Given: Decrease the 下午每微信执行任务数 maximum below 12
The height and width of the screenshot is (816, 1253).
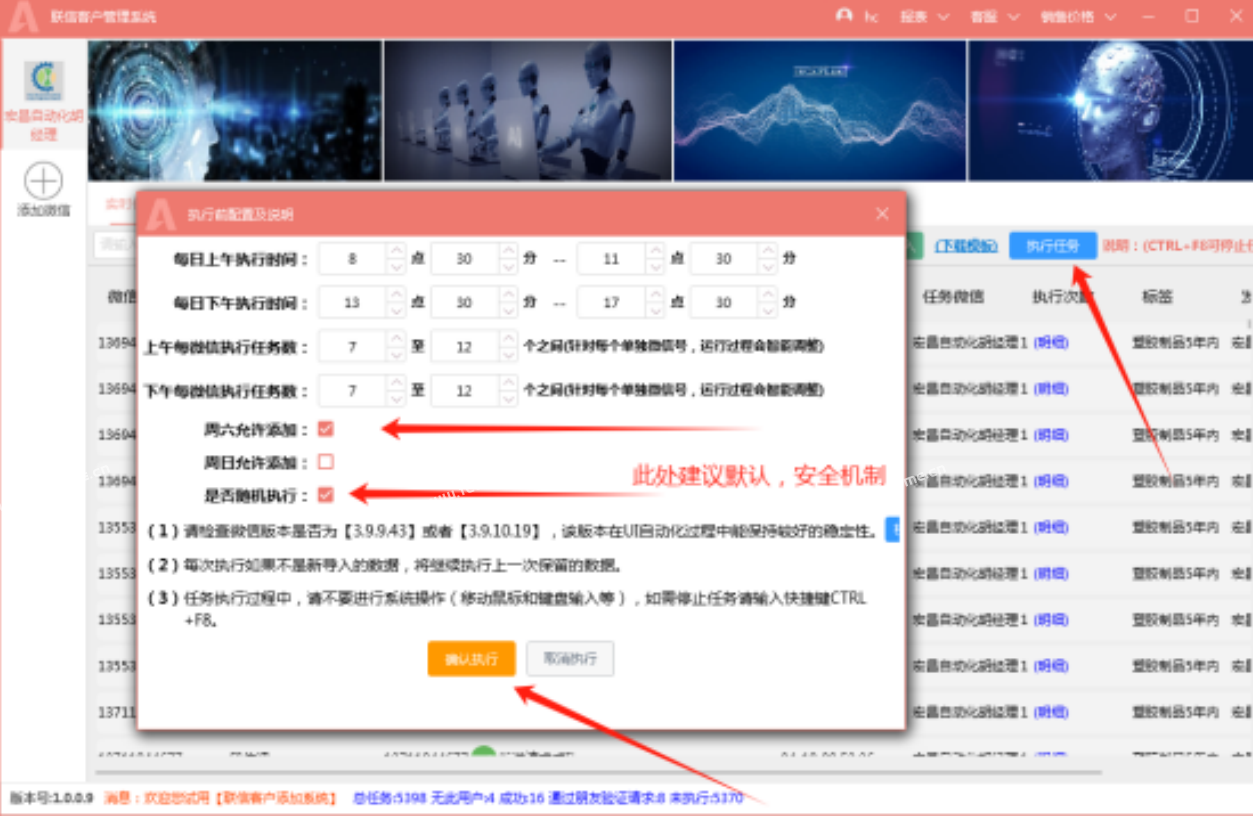Looking at the screenshot, I should click(x=507, y=399).
